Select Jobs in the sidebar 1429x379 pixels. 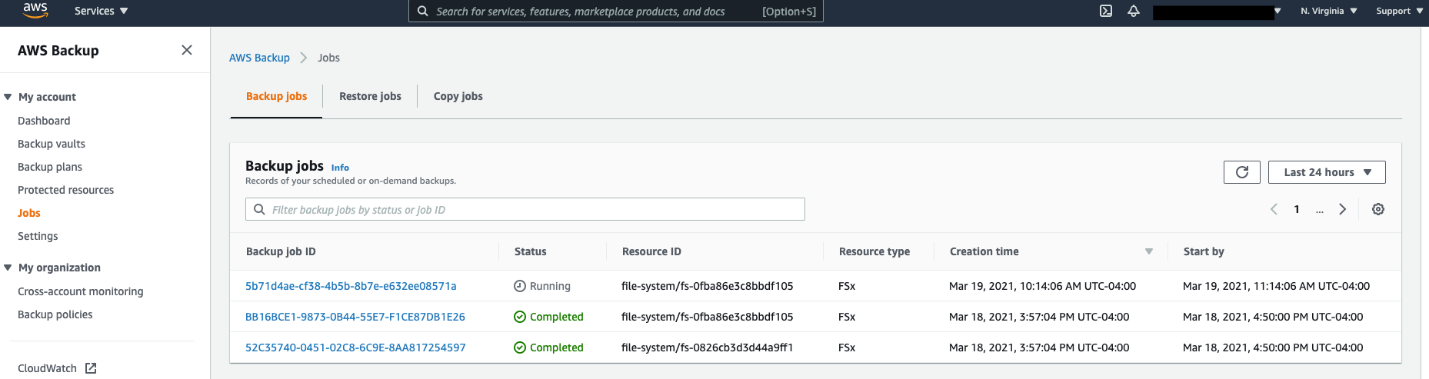(29, 213)
